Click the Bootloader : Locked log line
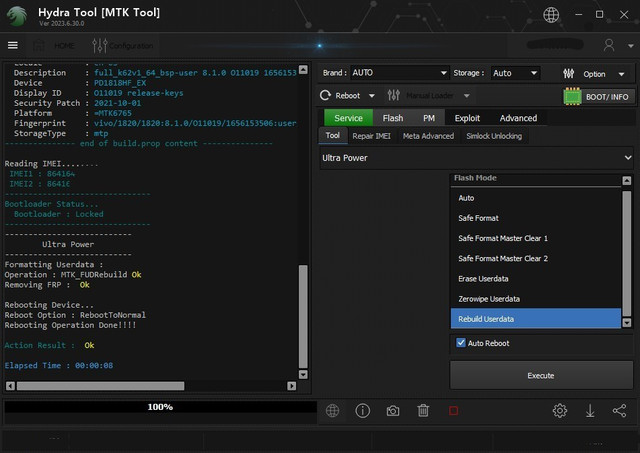The image size is (640, 453). (x=58, y=214)
